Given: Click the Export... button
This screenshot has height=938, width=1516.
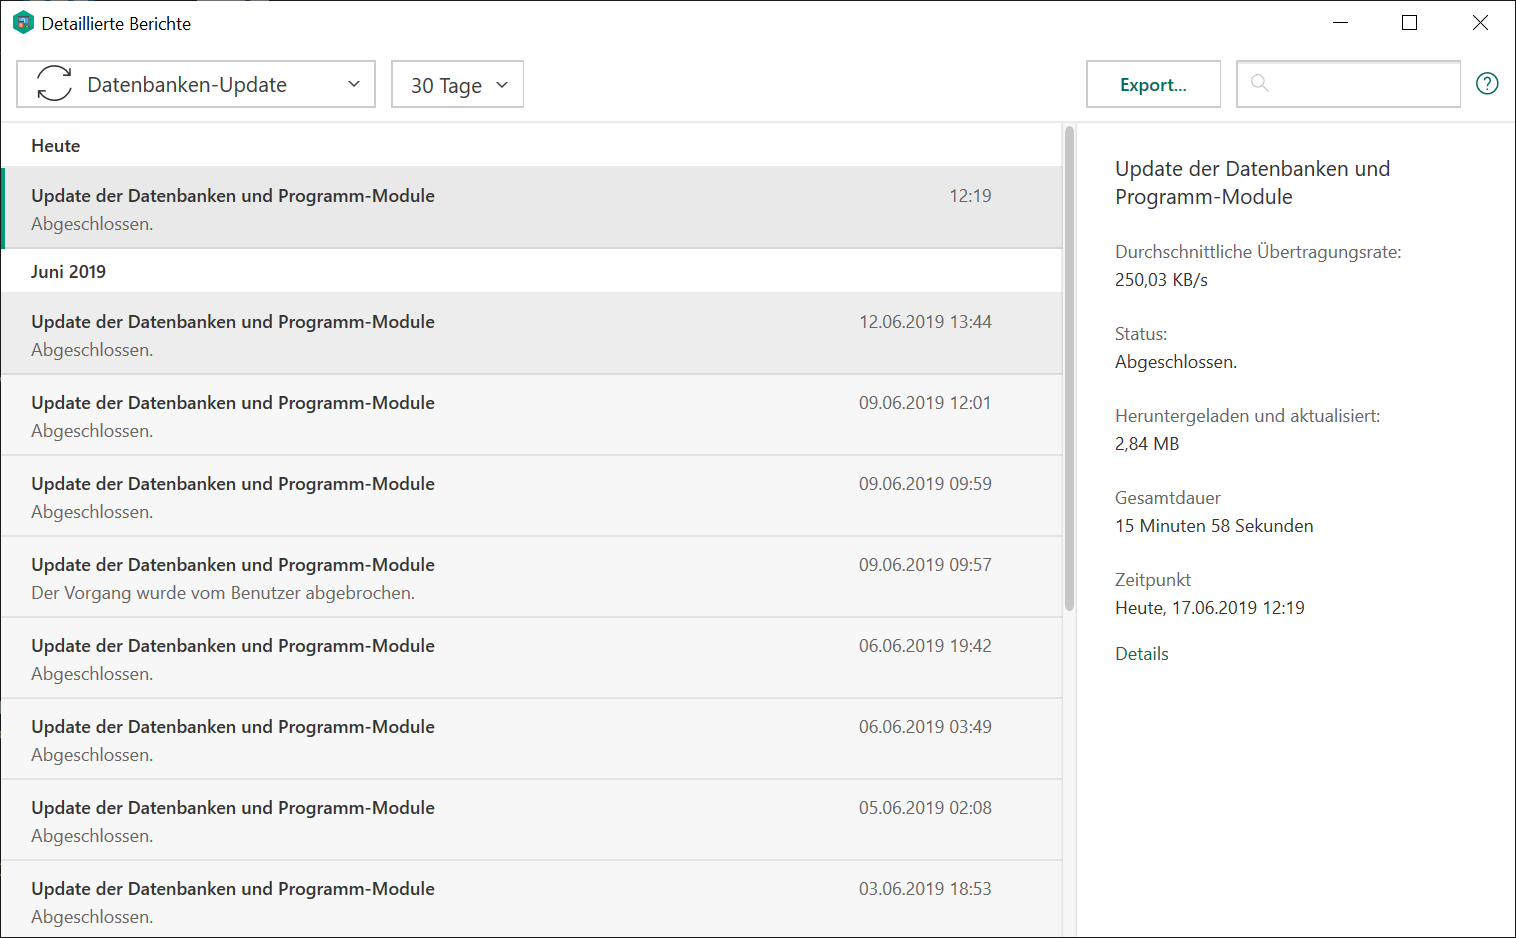Looking at the screenshot, I should (x=1153, y=85).
